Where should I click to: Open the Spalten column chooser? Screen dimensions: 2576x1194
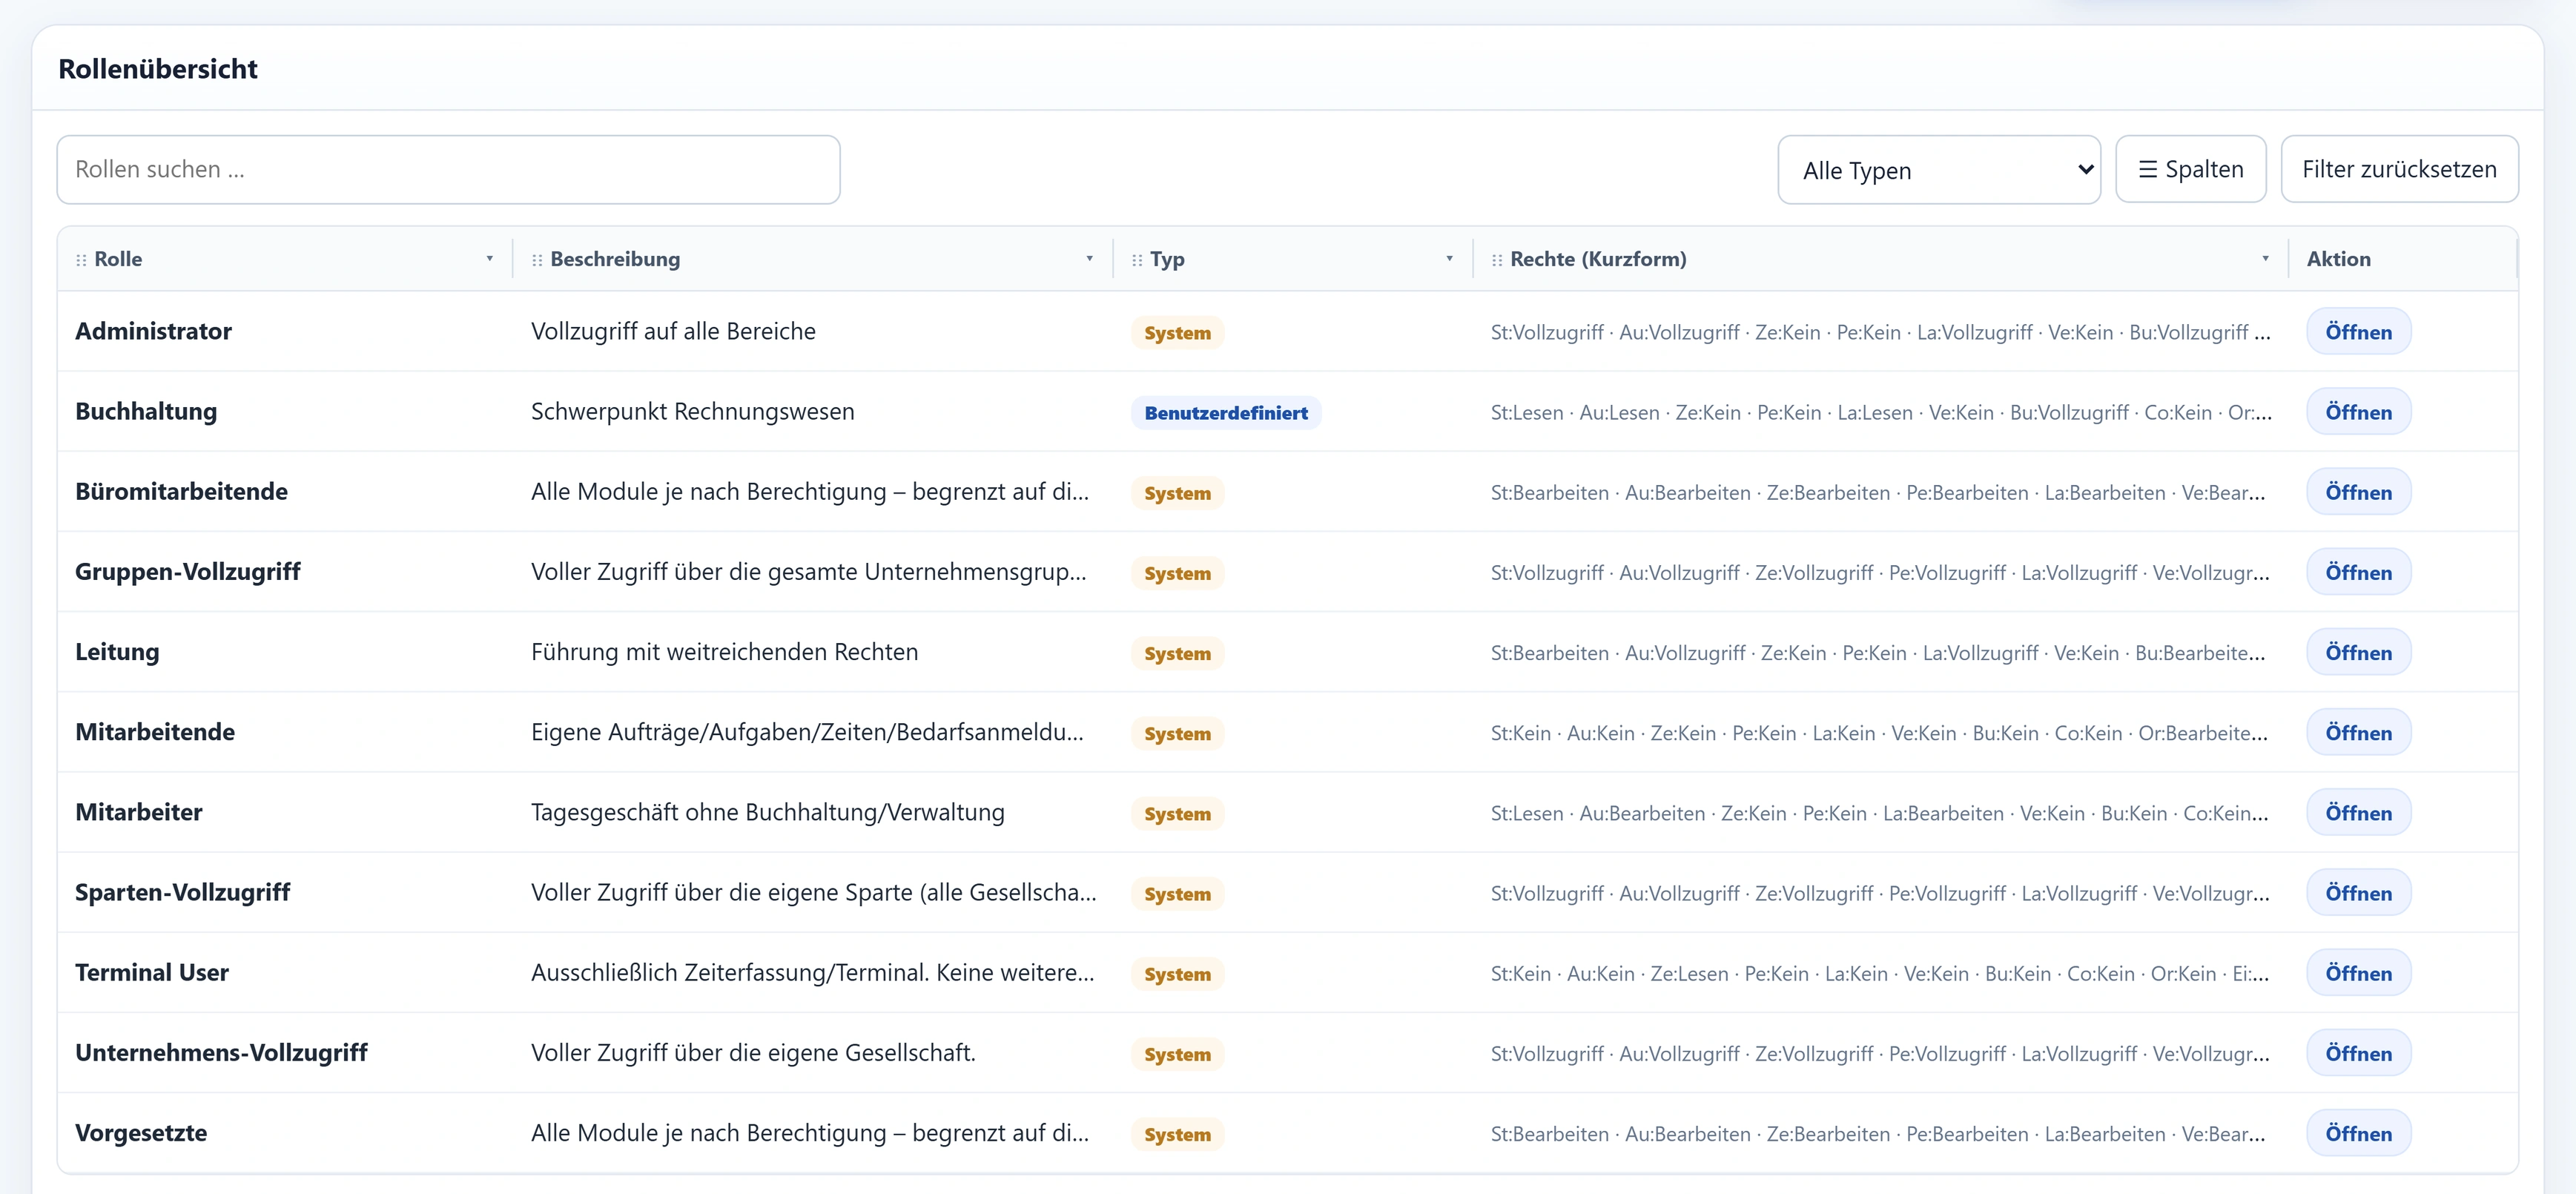2190,170
